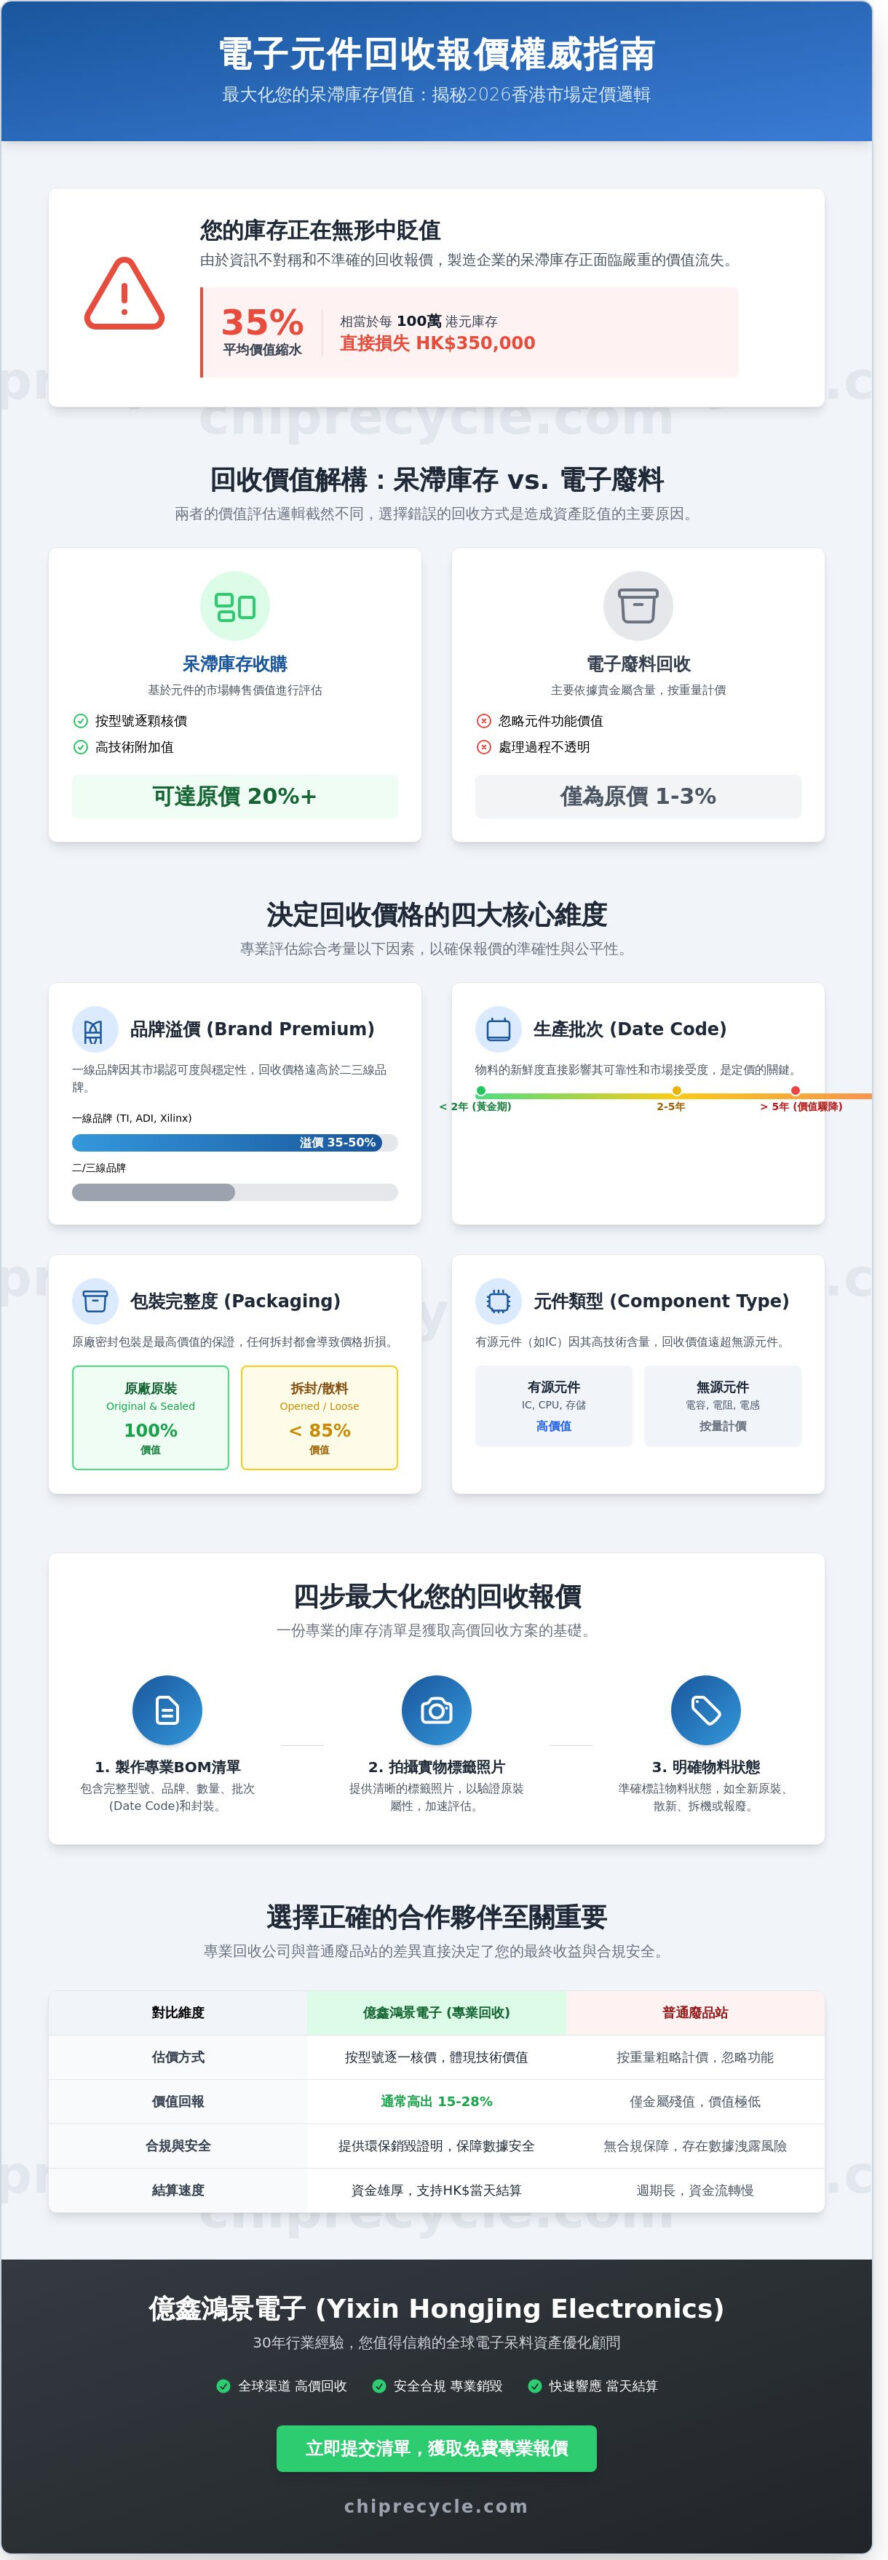Click the 立即提交清單 green button
Screen dimensions: 888x2560
pos(436,2448)
